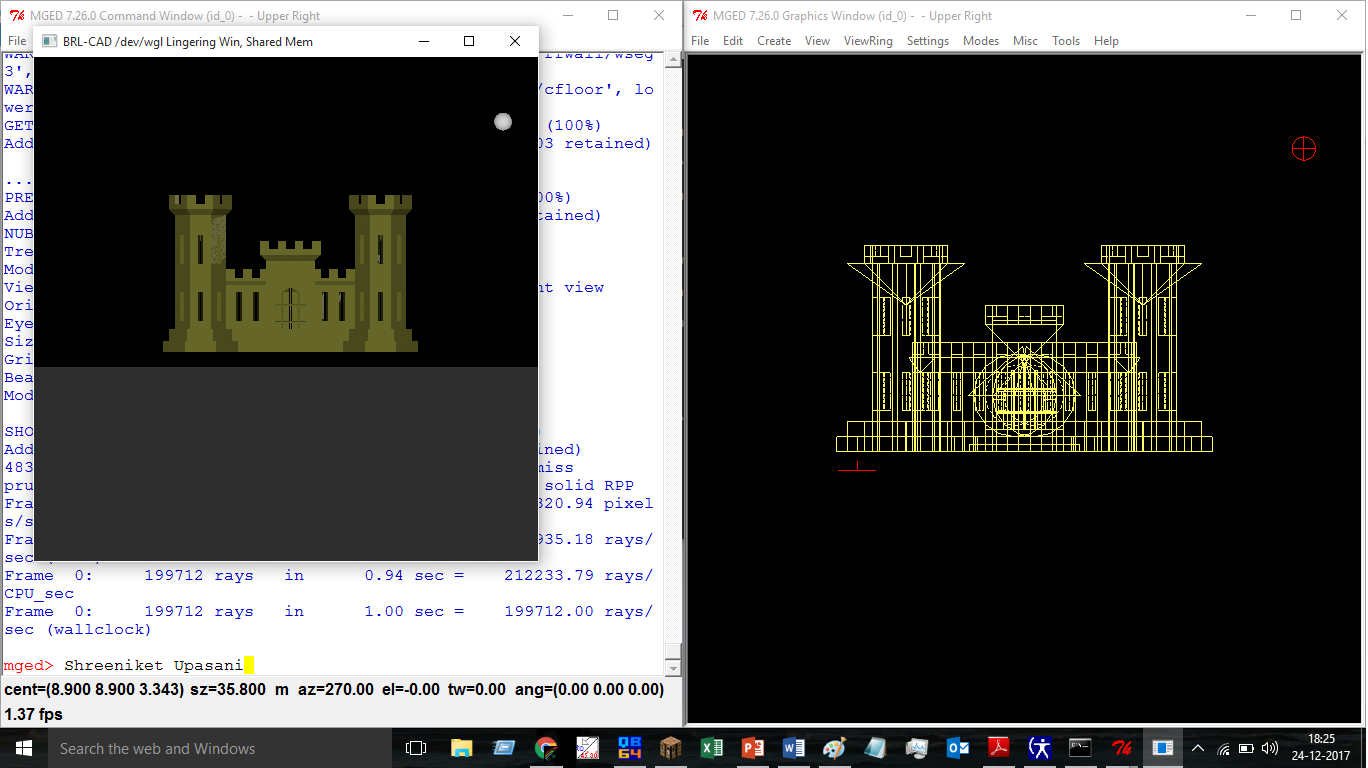The image size is (1368, 768).
Task: Close the MGED Command Window
Action: (x=659, y=15)
